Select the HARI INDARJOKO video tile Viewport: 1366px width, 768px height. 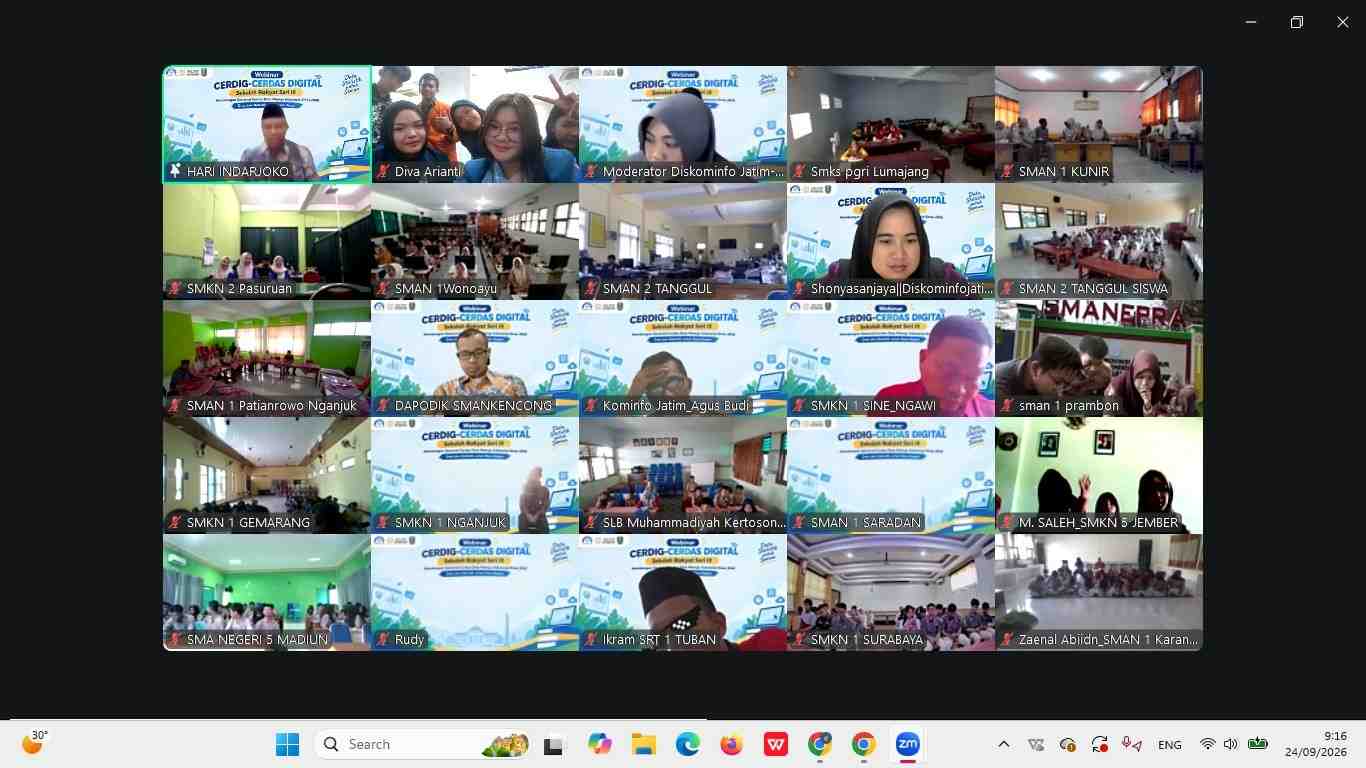click(x=267, y=124)
